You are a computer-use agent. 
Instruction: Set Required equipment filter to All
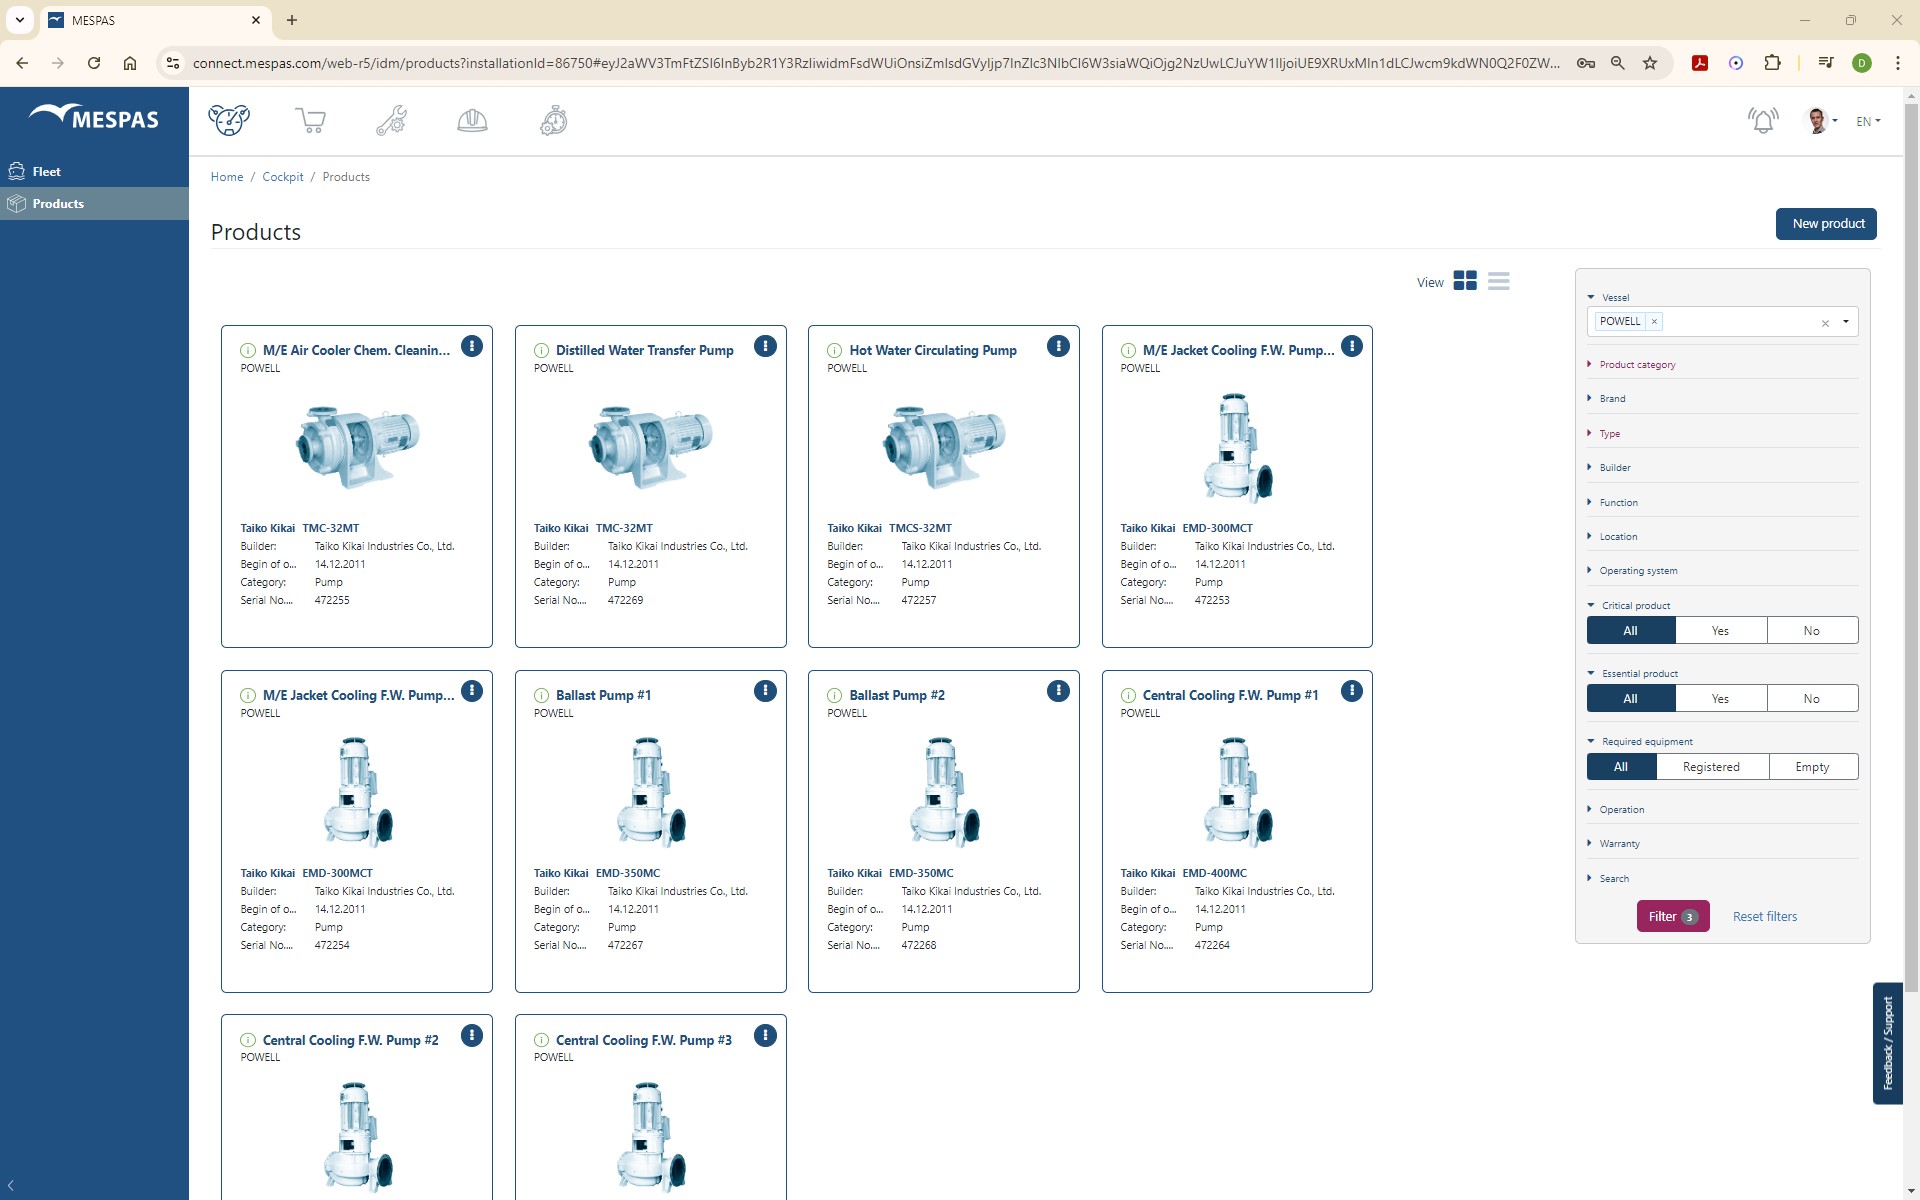coord(1621,767)
